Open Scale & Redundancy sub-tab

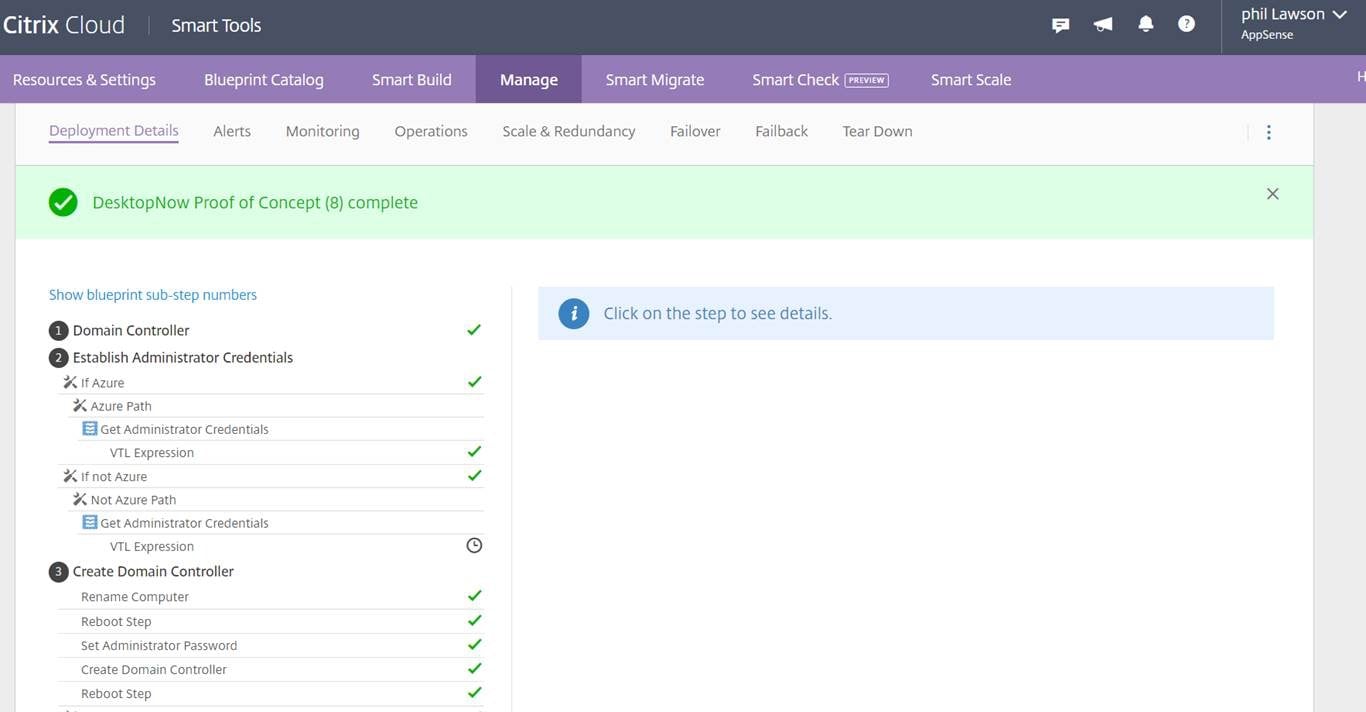coord(569,131)
